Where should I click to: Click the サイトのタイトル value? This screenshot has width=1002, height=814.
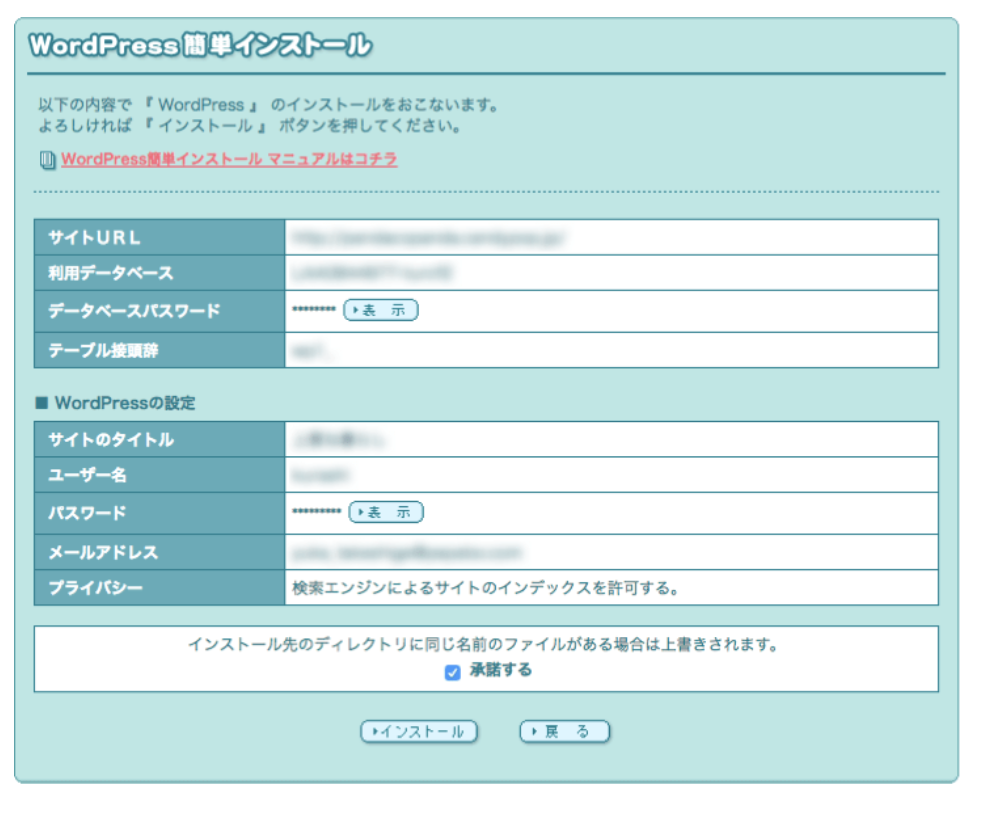point(340,440)
